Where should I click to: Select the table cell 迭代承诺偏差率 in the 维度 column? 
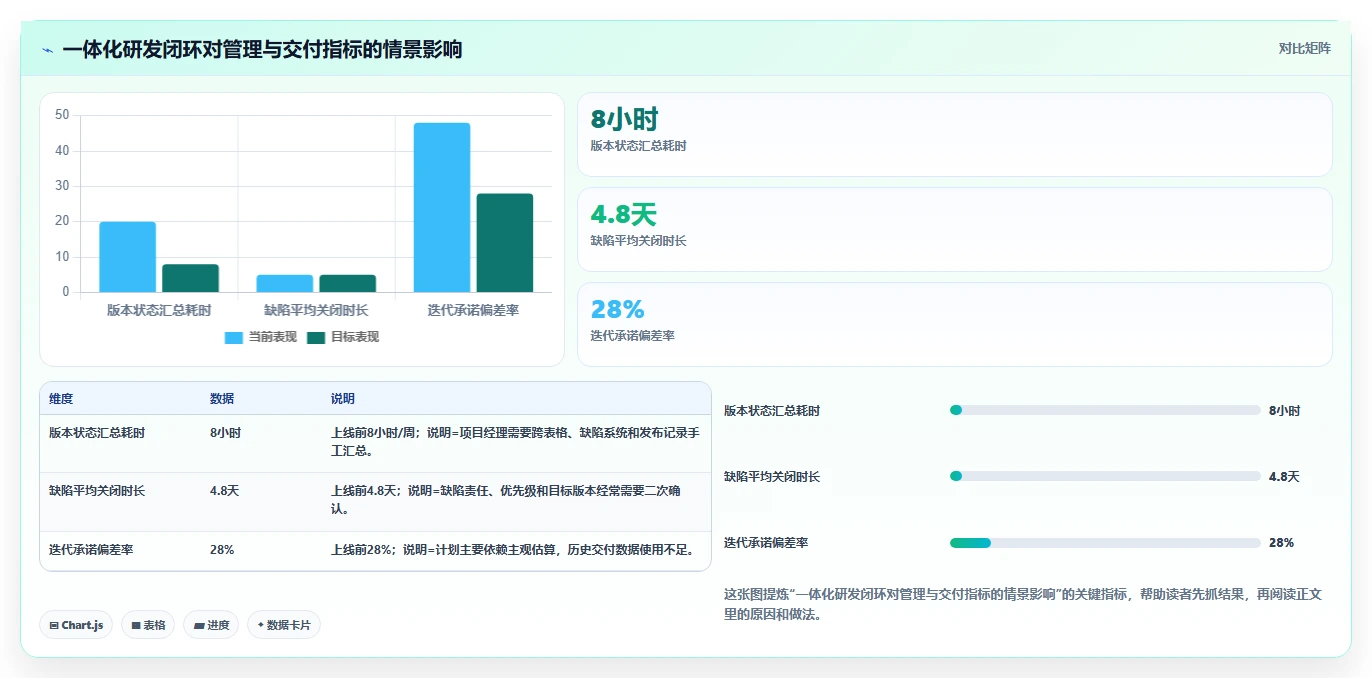(91, 550)
